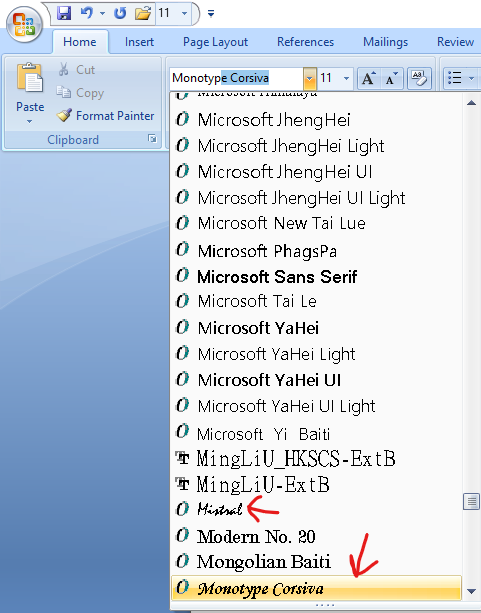481x613 pixels.
Task: Click the Bullets list icon
Action: coord(455,77)
